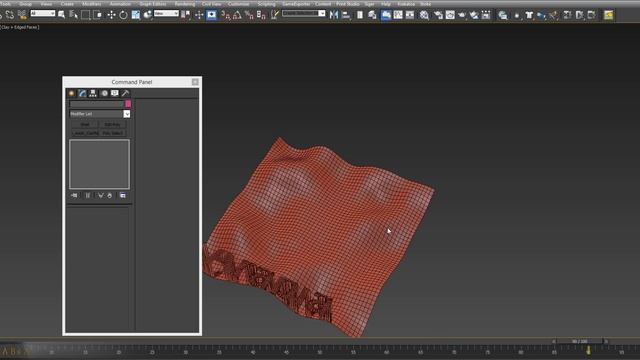Image resolution: width=640 pixels, height=360 pixels.
Task: Open Render Setup icon
Action: point(438,15)
